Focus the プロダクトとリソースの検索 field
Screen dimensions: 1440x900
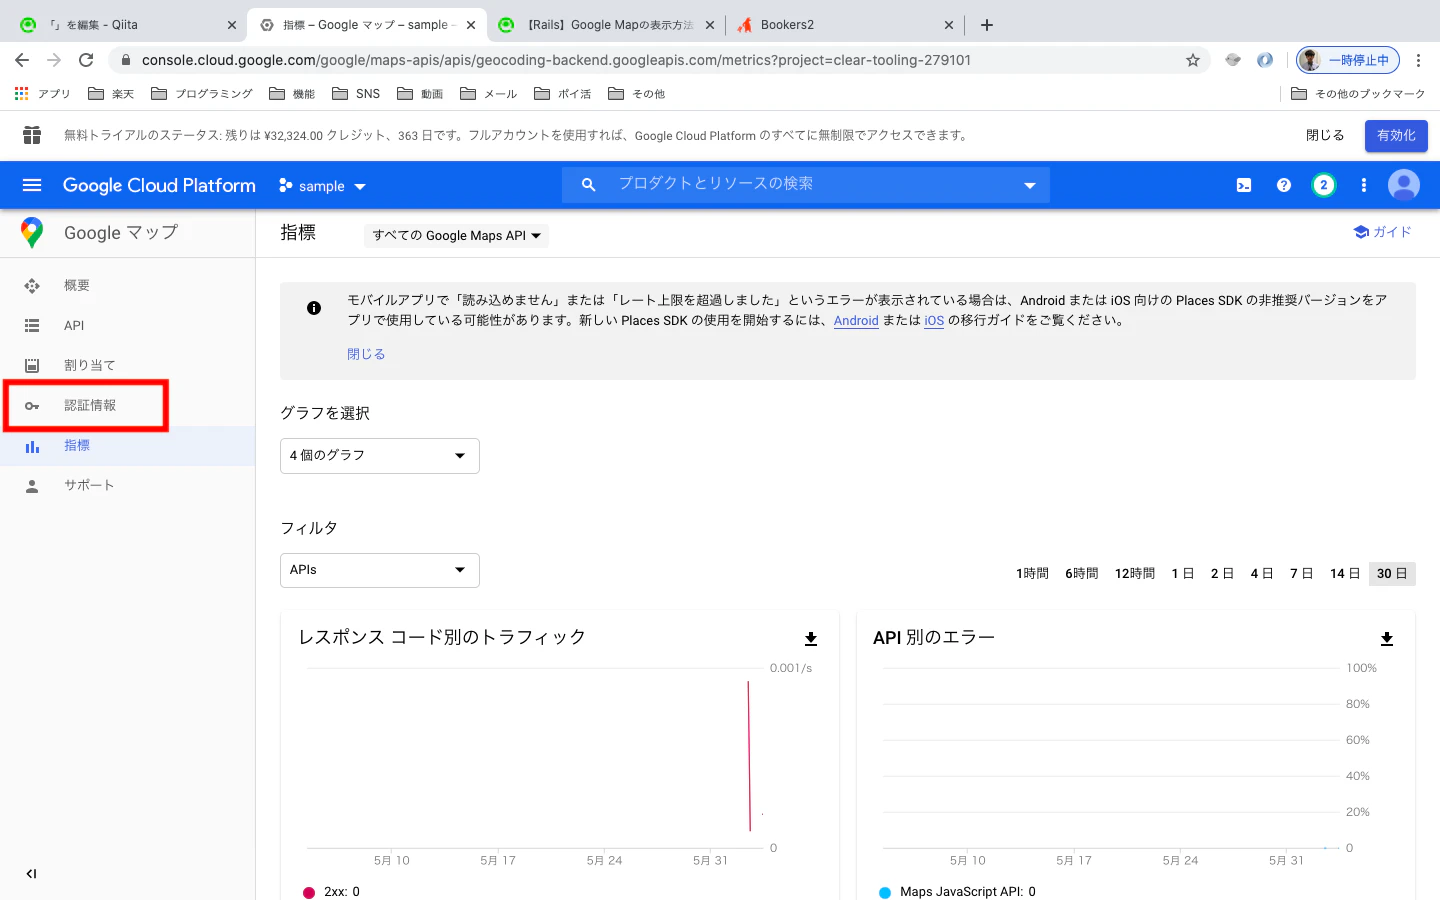click(806, 185)
